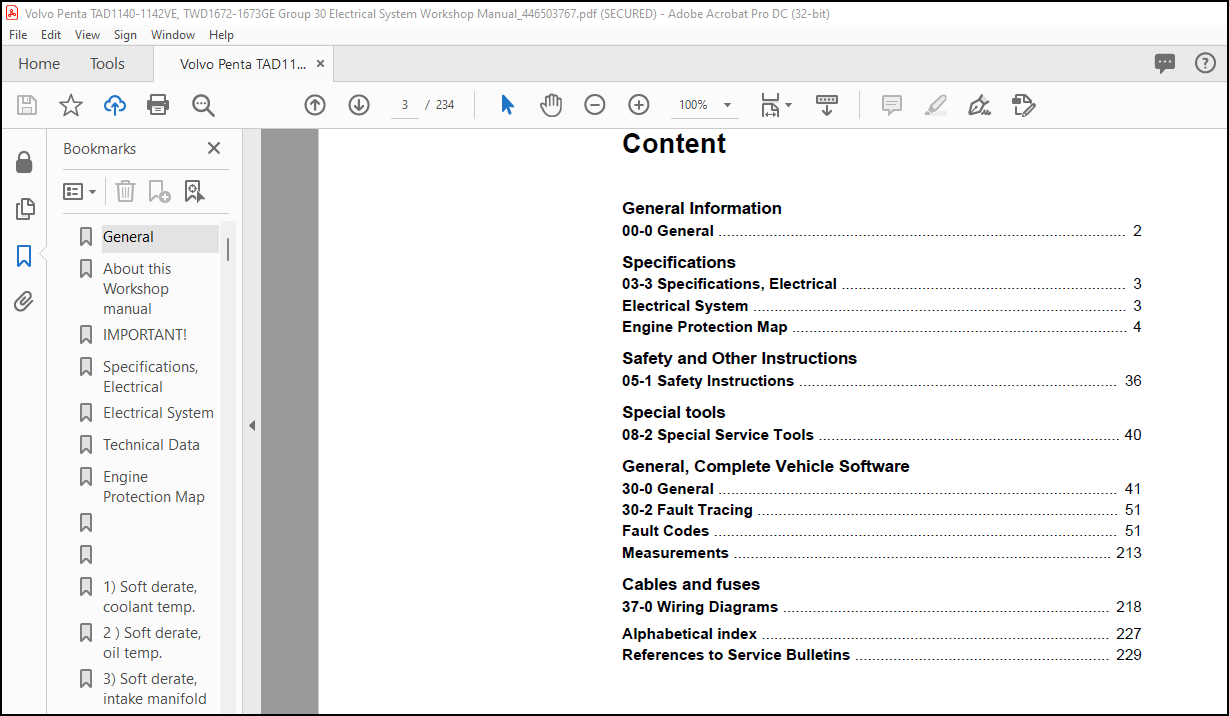
Task: Open Soft derate, coolant temp. bookmark
Action: click(x=150, y=597)
